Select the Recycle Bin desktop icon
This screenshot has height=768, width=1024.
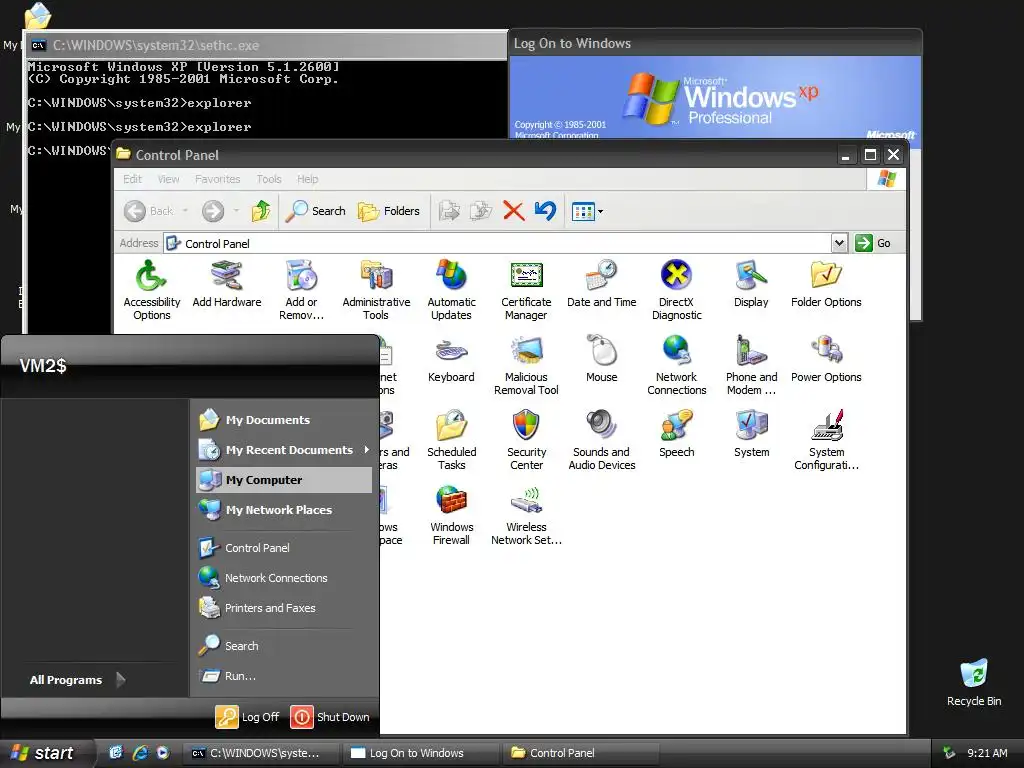click(974, 683)
